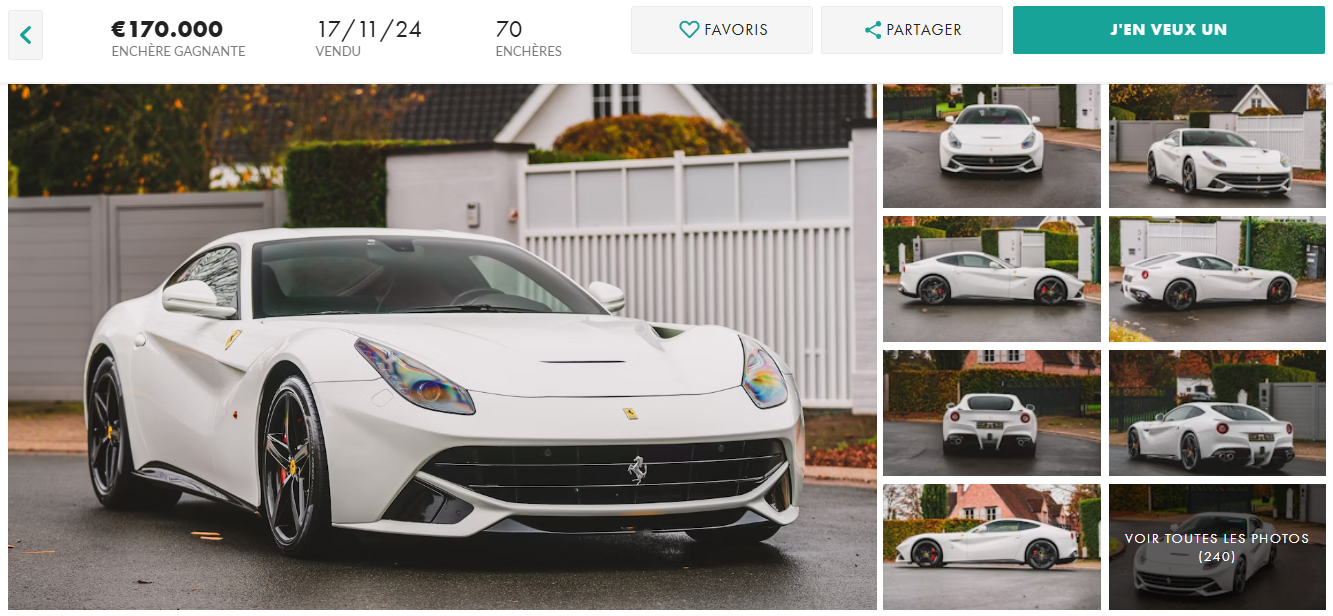Select rear three-quarter left taillight thumbnail
The image size is (1333, 616).
1217,279
